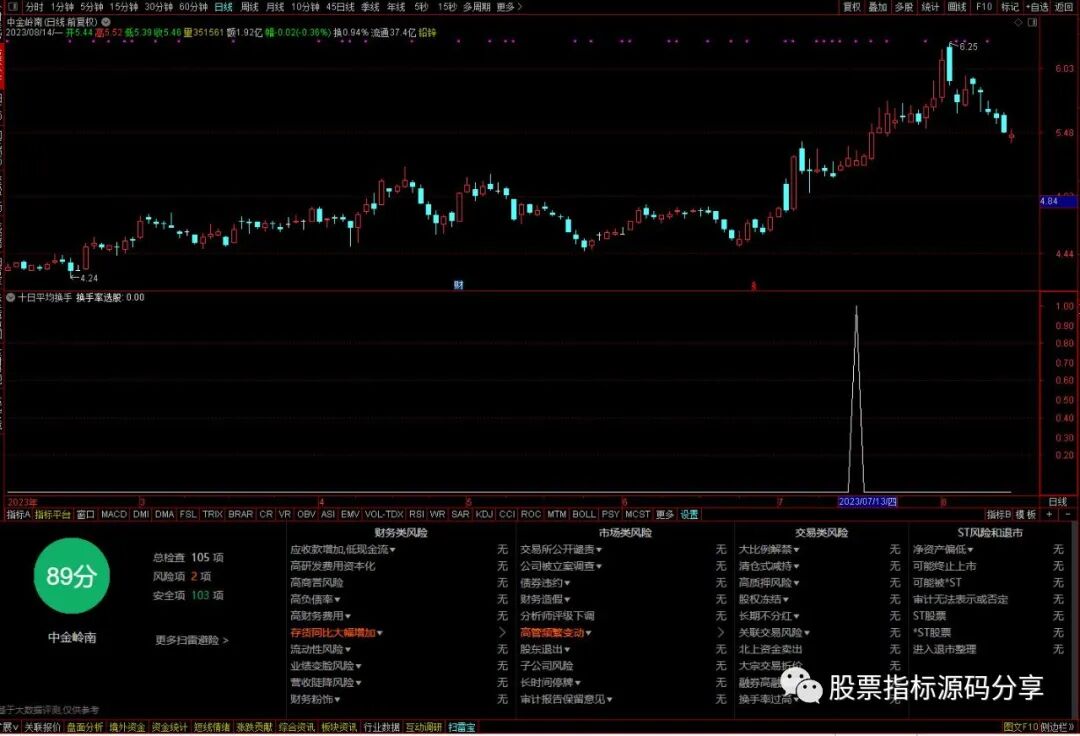Viewport: 1080px width, 736px height.
Task: Expand 交易所公开谴责 dropdown
Action: pos(561,549)
